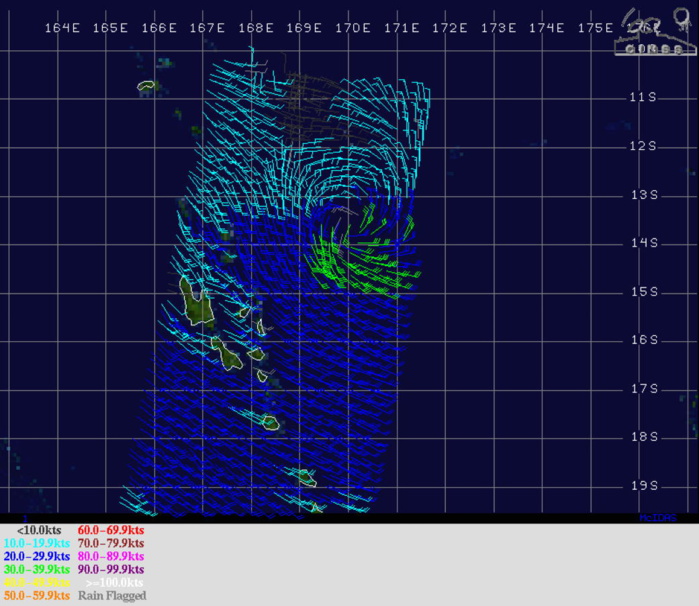This screenshot has height=606, width=699.
Task: Select the blue 20.0-29.9kts legend entry
Action: pyautogui.click(x=36, y=555)
